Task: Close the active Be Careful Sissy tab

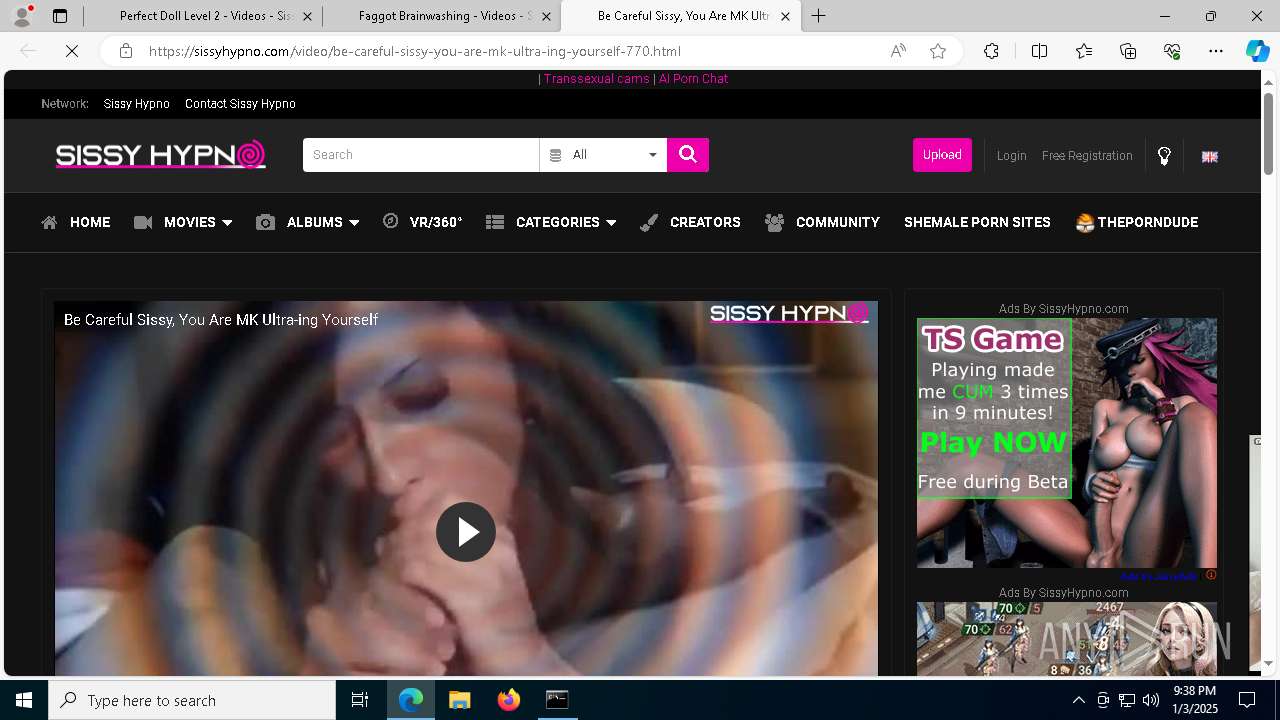Action: [x=785, y=16]
